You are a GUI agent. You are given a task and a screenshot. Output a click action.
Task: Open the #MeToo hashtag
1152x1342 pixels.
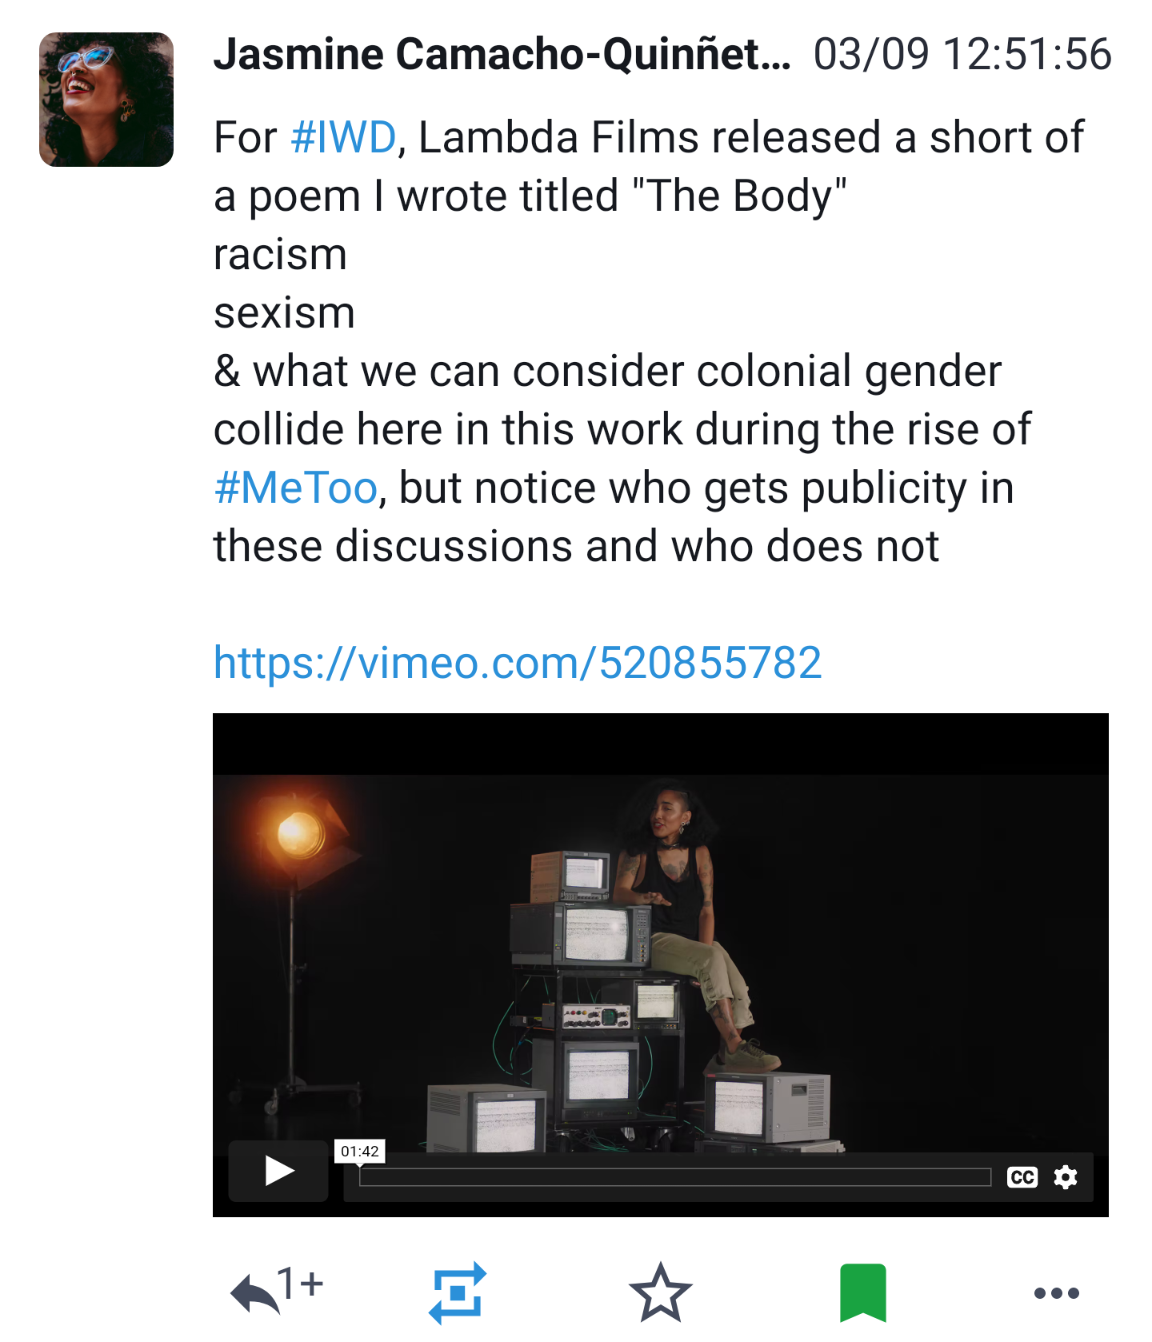click(x=296, y=488)
